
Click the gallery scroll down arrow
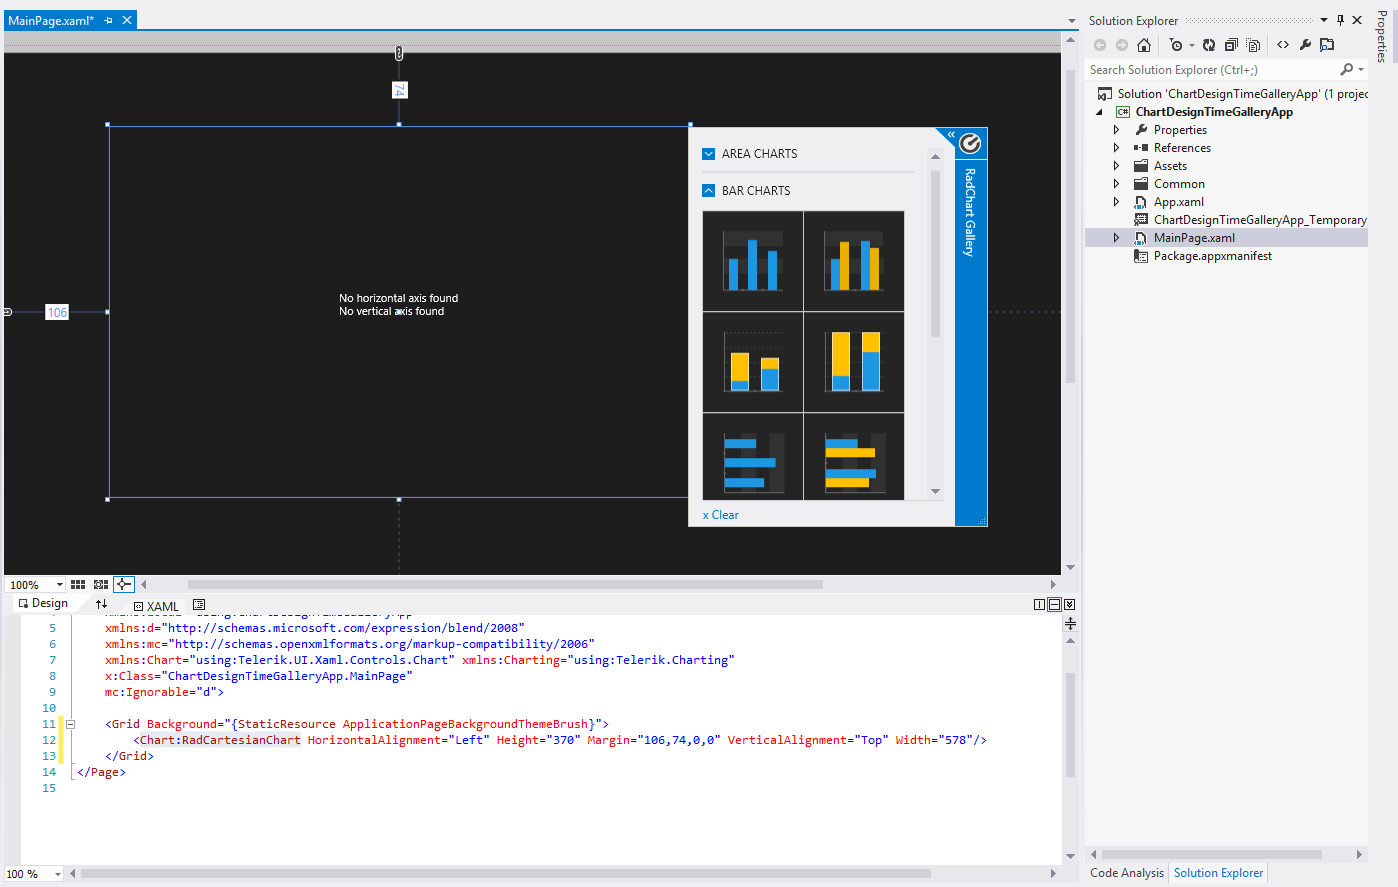coord(936,491)
